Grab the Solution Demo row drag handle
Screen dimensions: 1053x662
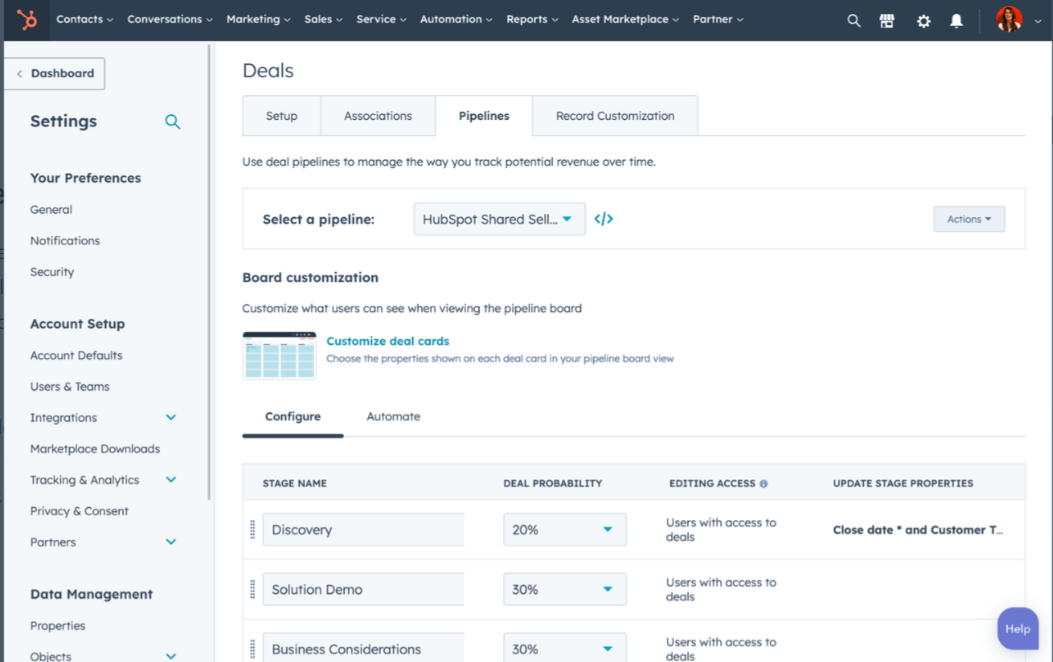coord(253,589)
